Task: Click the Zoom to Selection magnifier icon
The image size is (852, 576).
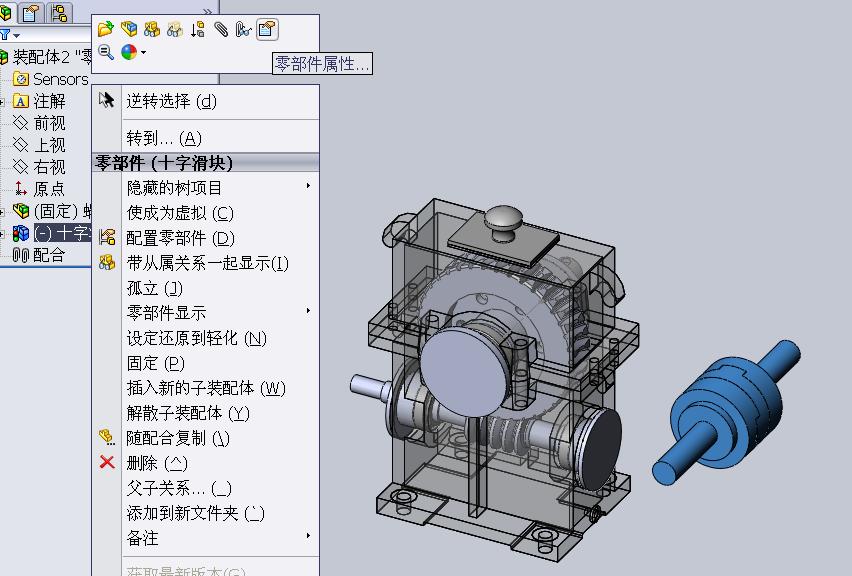Action: coord(106,52)
